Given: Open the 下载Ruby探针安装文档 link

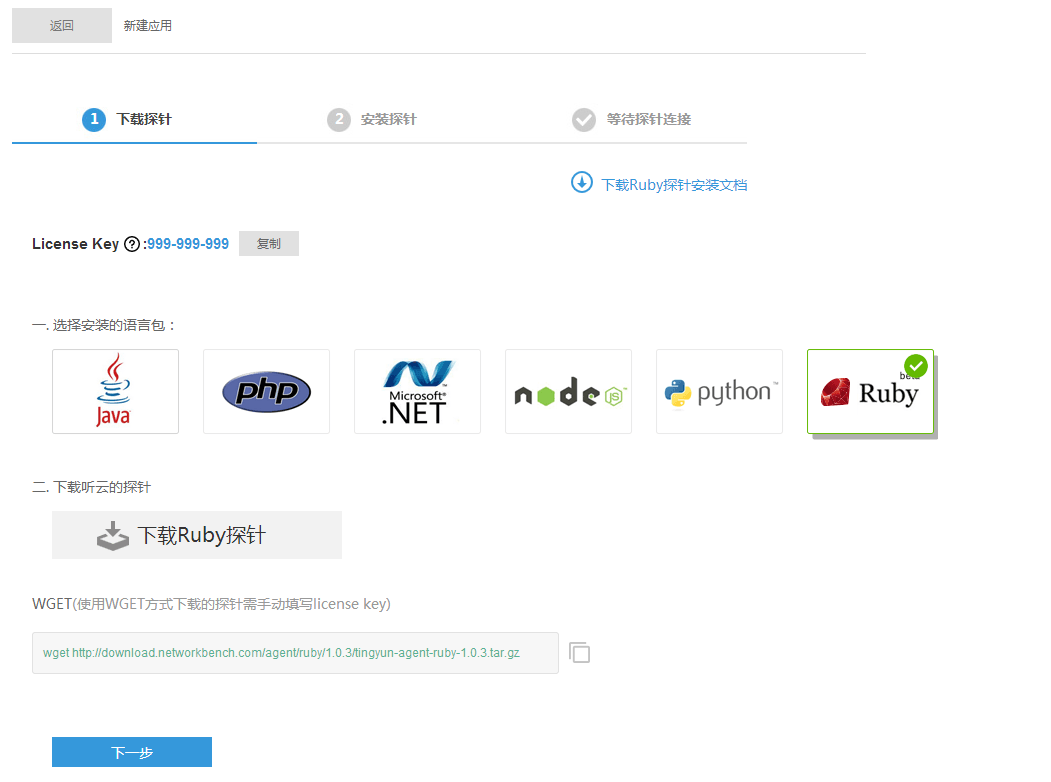Looking at the screenshot, I should [x=674, y=185].
